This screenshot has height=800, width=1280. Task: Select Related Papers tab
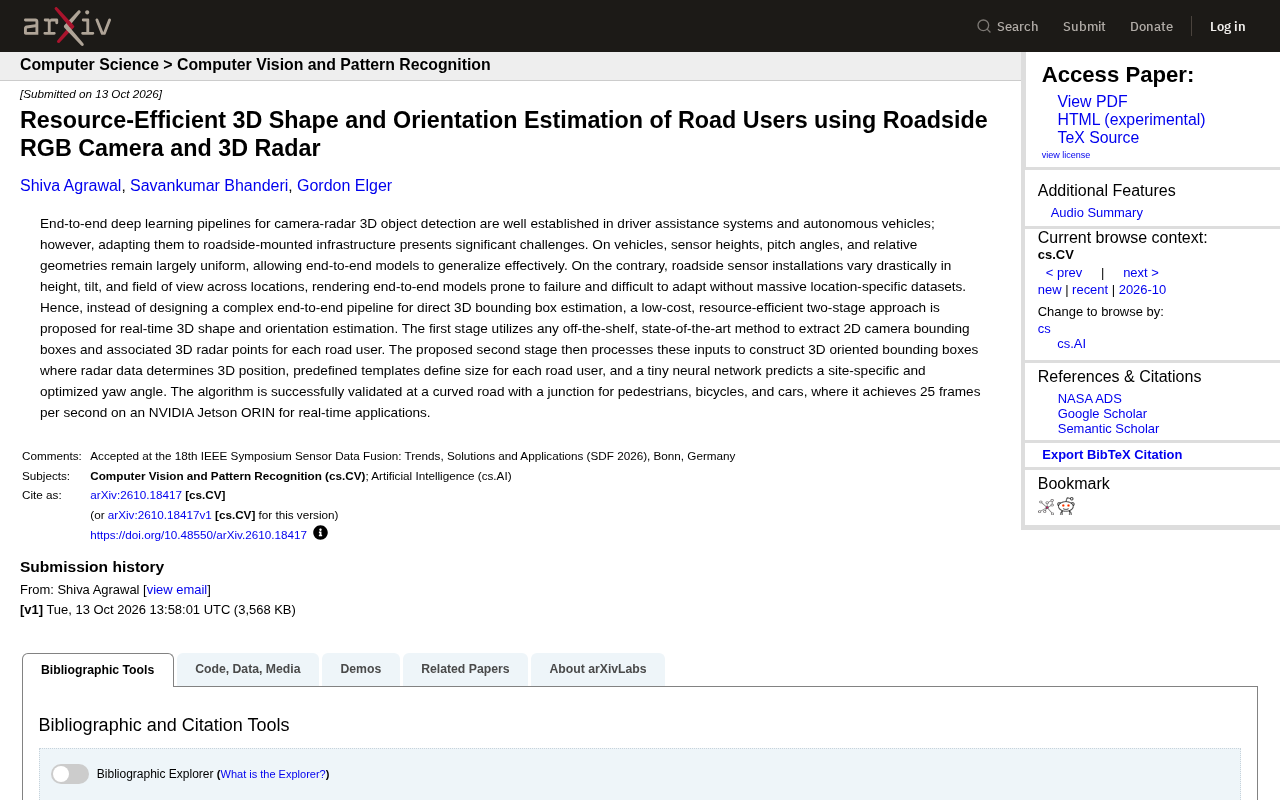click(465, 669)
